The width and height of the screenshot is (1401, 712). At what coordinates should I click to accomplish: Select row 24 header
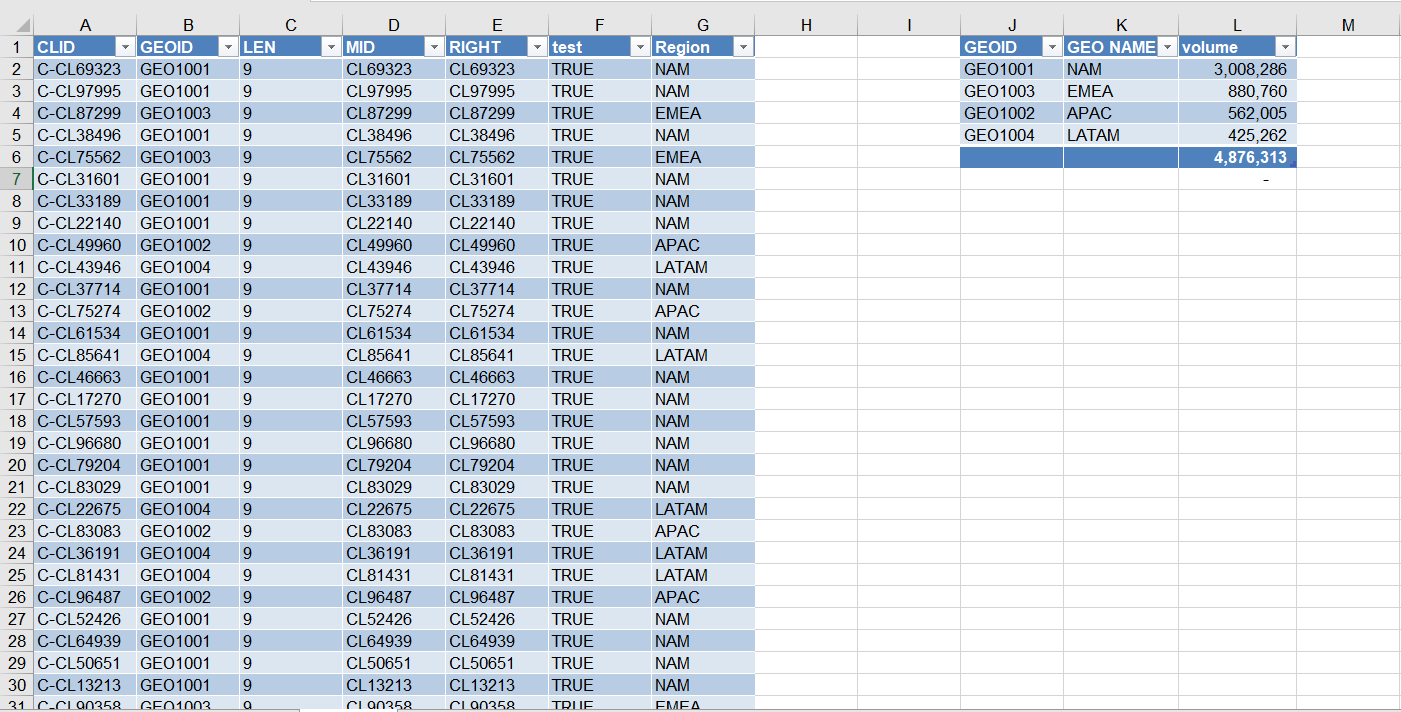[x=16, y=553]
